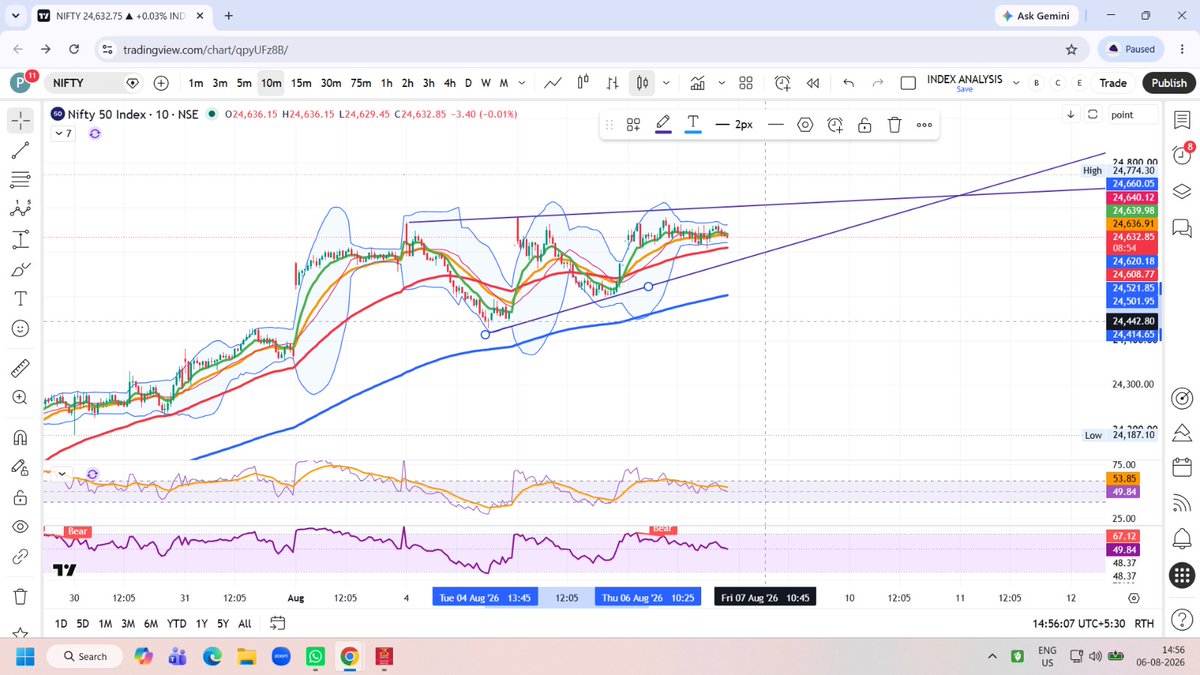Switch chart type to line
The image size is (1200, 675).
553,83
